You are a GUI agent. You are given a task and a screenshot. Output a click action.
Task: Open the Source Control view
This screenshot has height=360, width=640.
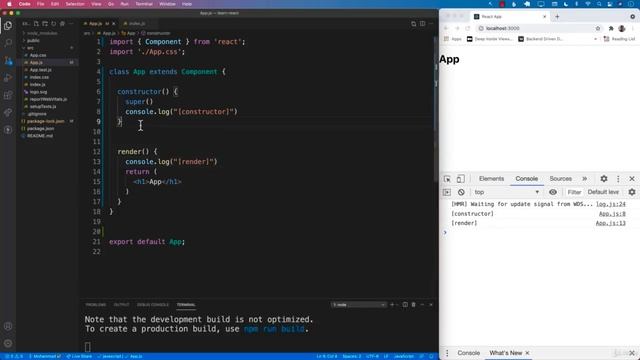(x=8, y=61)
